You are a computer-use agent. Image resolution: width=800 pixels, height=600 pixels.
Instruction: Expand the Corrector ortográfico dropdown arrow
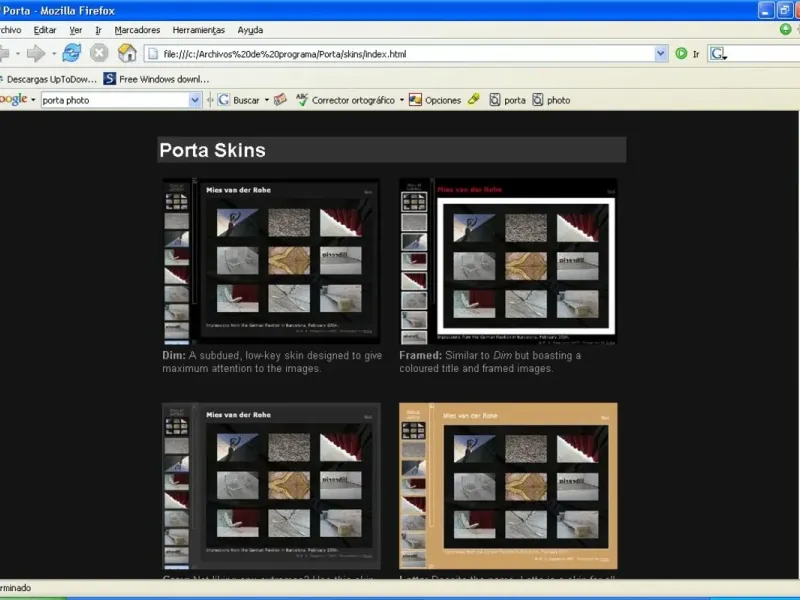coord(402,100)
